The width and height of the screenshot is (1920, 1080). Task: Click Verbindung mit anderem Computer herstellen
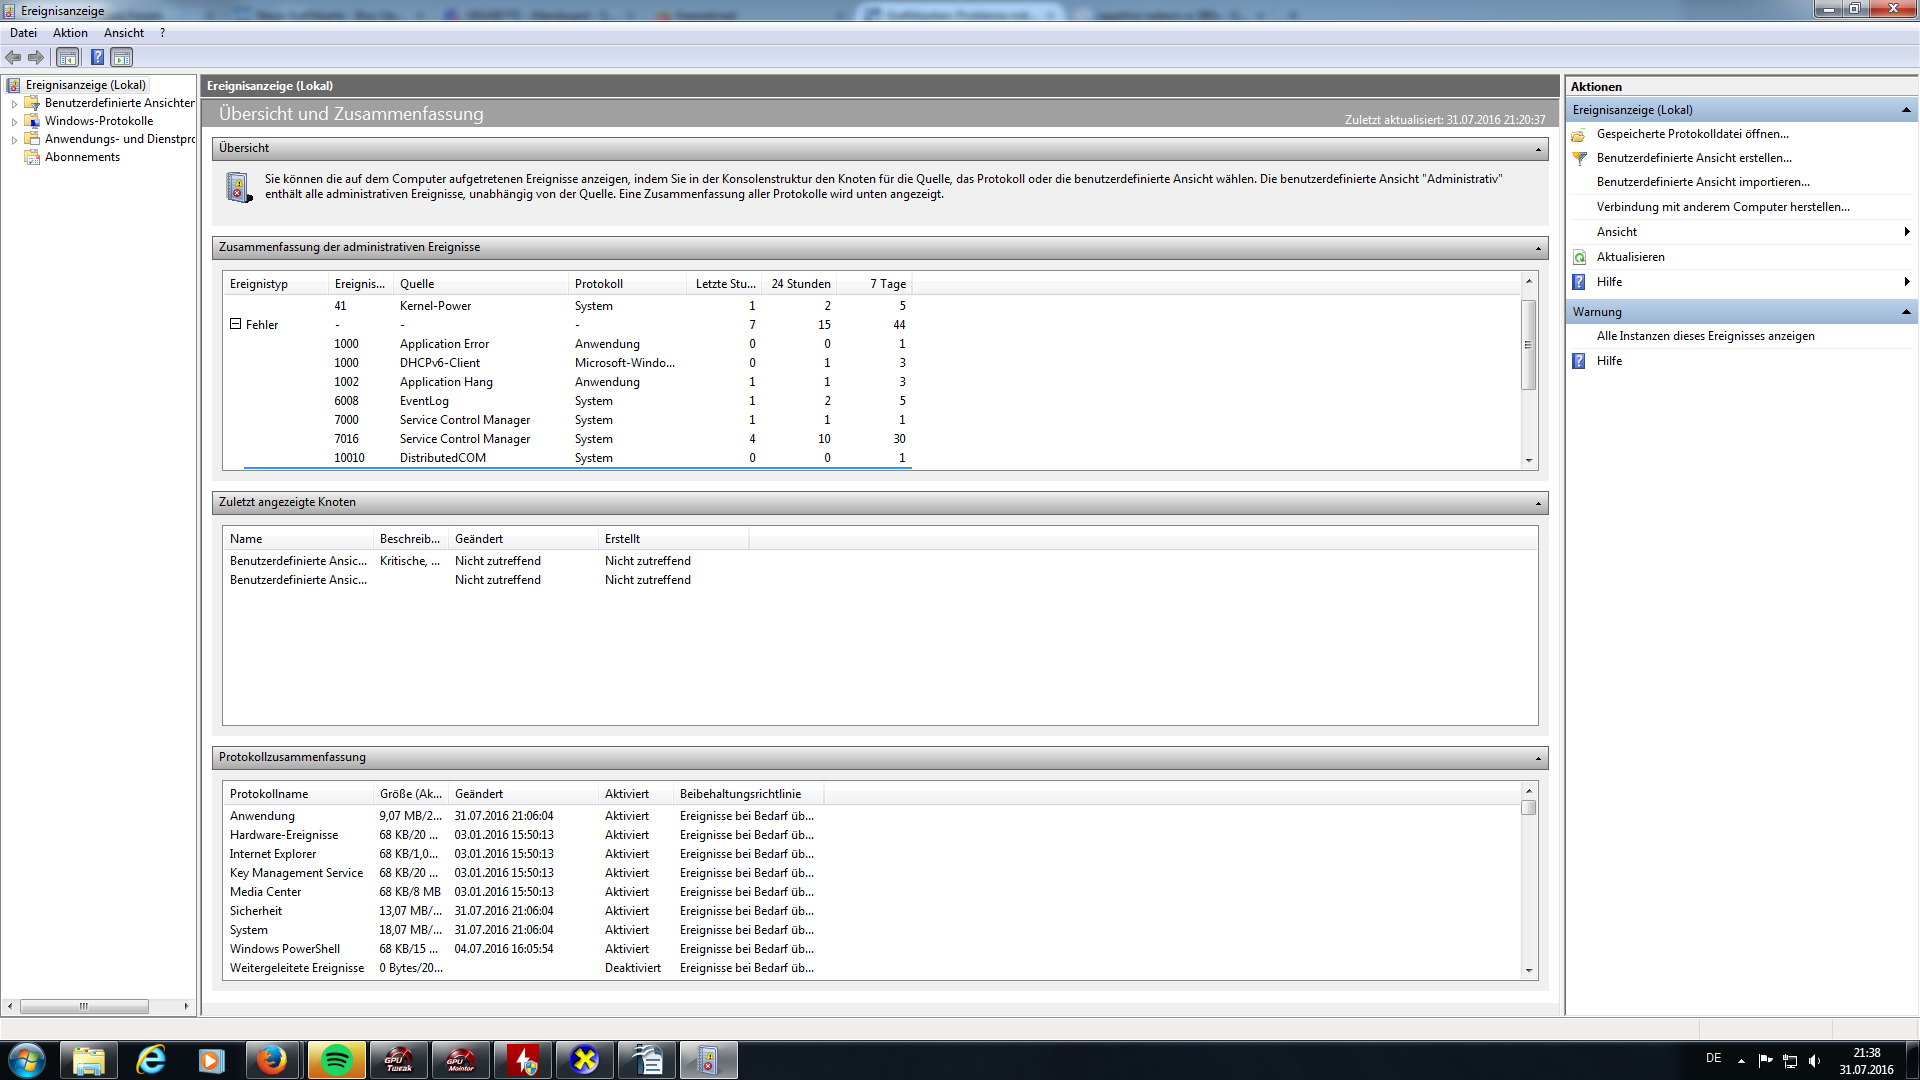[x=1722, y=207]
